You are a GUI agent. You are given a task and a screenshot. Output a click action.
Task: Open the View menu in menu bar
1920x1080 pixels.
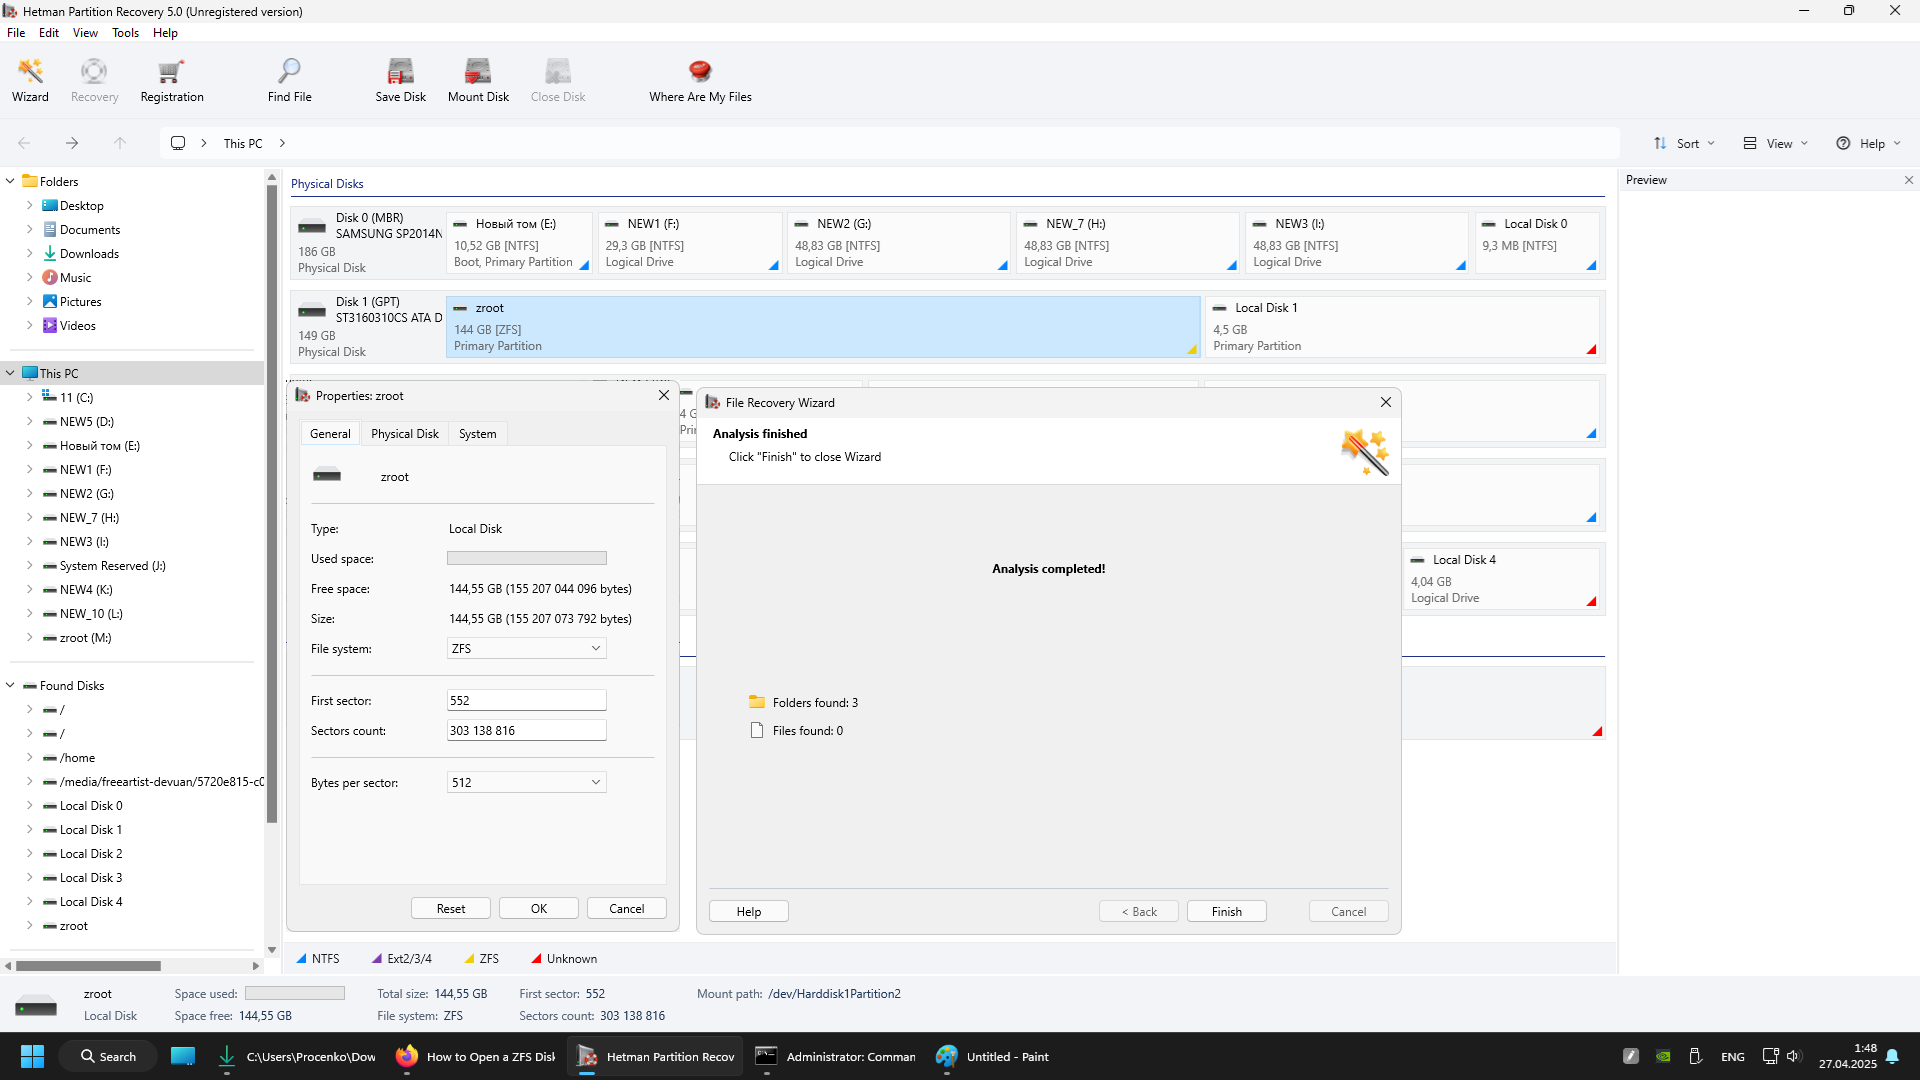[85, 32]
